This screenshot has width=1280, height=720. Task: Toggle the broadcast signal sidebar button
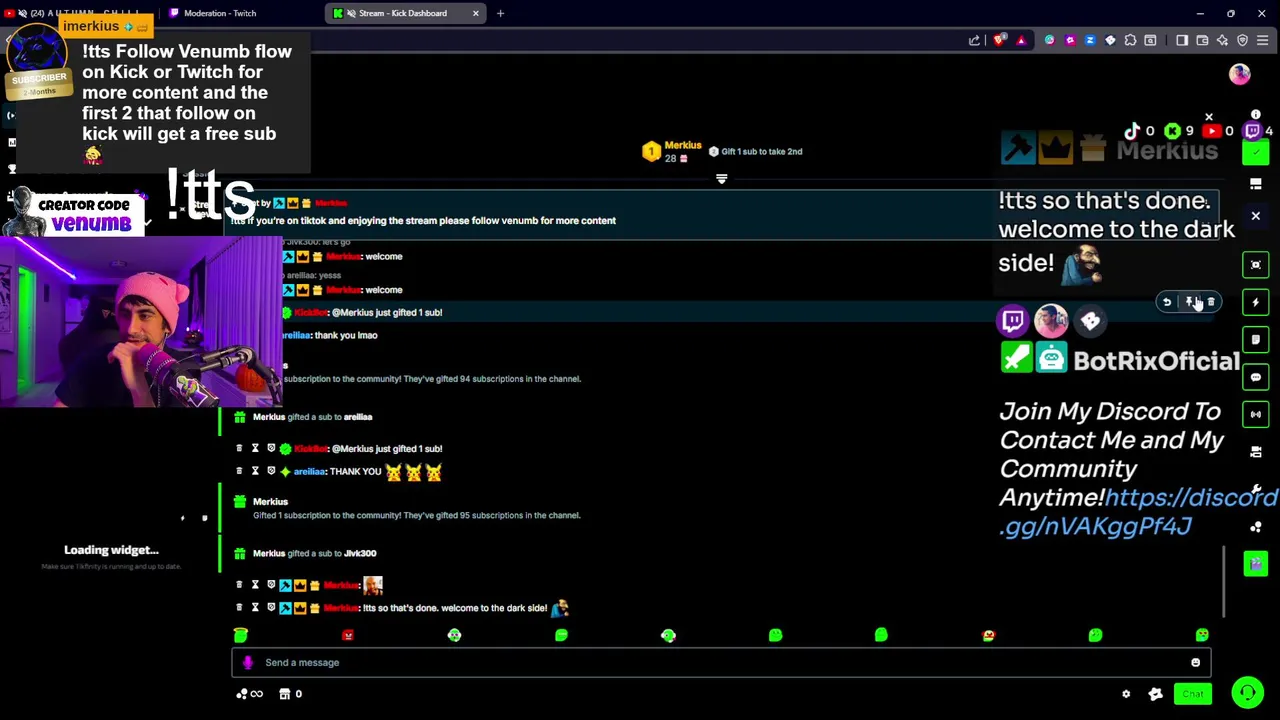(x=1256, y=414)
